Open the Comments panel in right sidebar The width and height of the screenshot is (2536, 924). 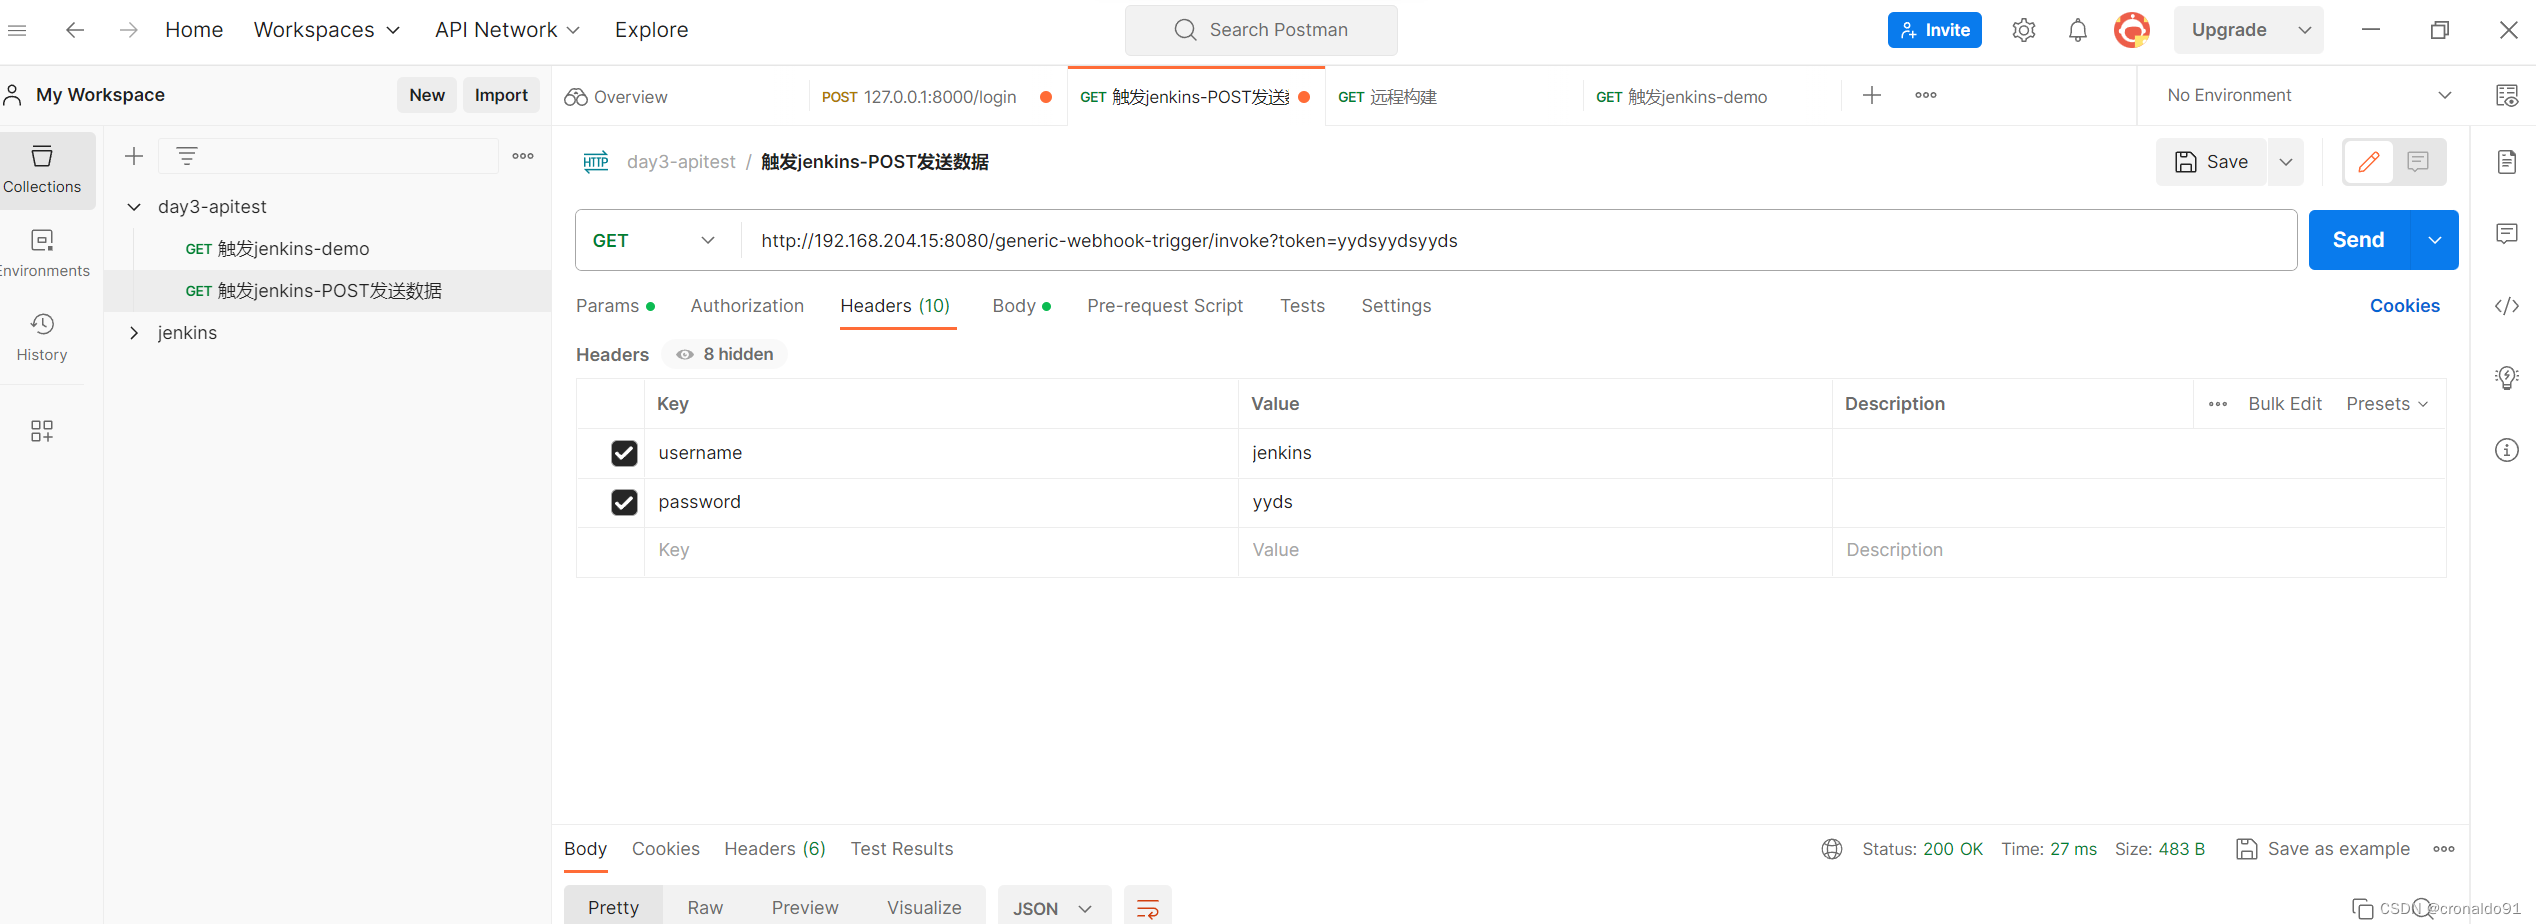pyautogui.click(x=2507, y=234)
